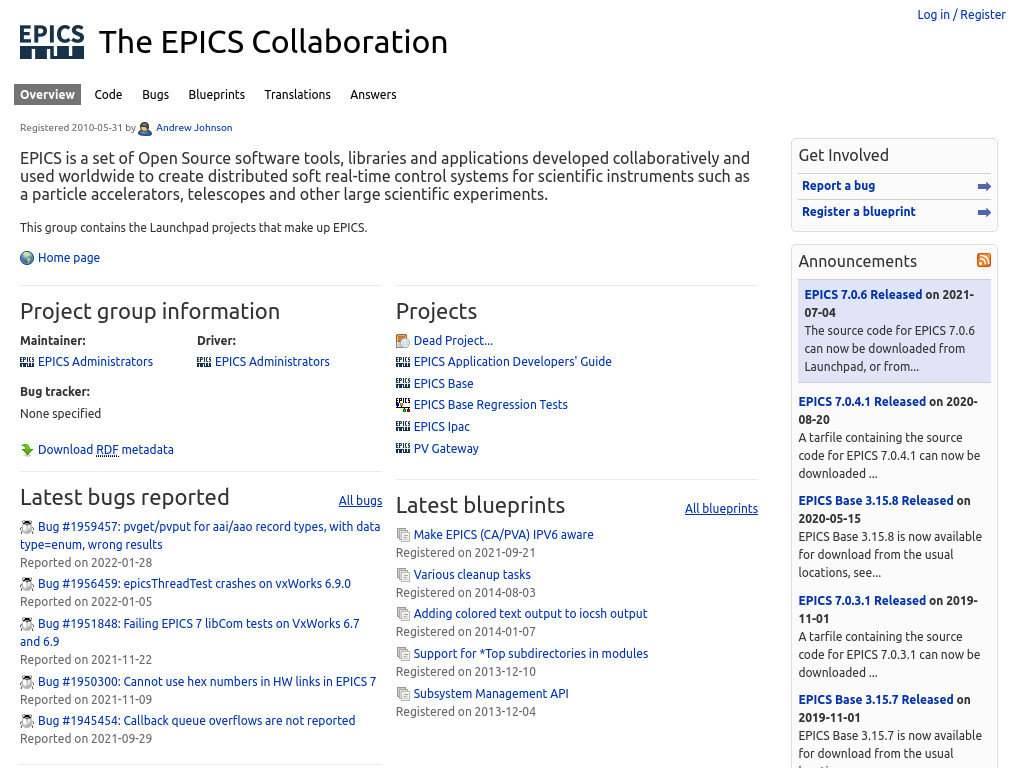Open EPICS Application Developers' Guide project
Viewport: 1024px width, 768px height.
click(513, 362)
